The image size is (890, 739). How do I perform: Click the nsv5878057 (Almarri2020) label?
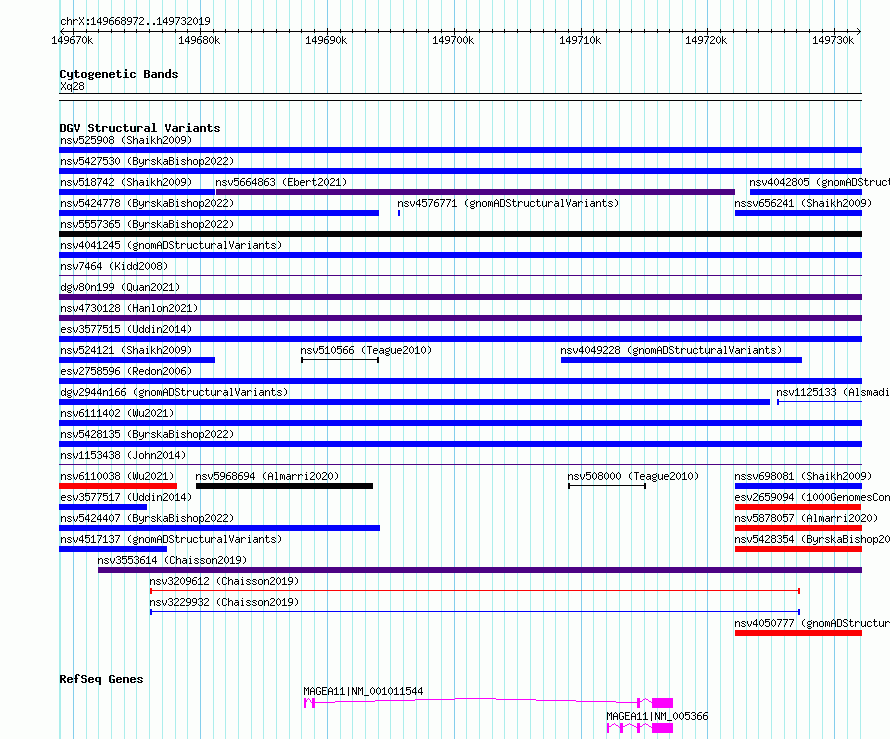pyautogui.click(x=806, y=518)
